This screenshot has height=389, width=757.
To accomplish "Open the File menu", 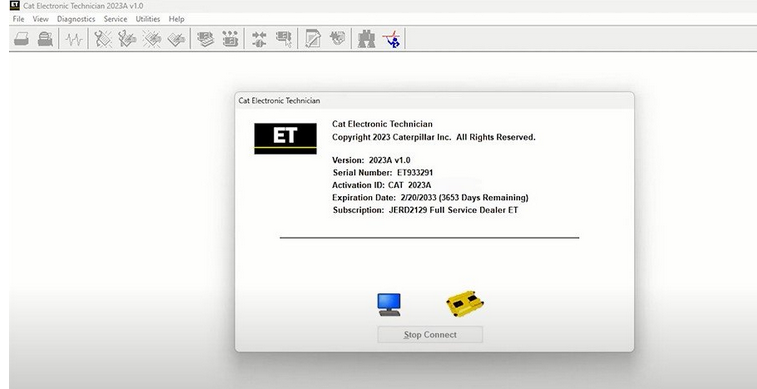I will coord(18,19).
